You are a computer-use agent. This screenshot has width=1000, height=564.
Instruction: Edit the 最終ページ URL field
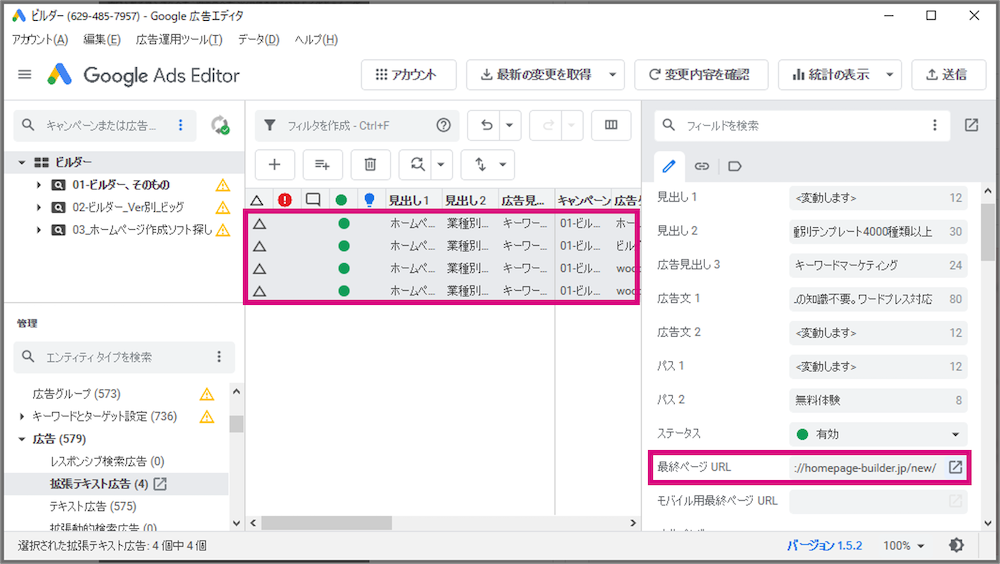tap(867, 467)
